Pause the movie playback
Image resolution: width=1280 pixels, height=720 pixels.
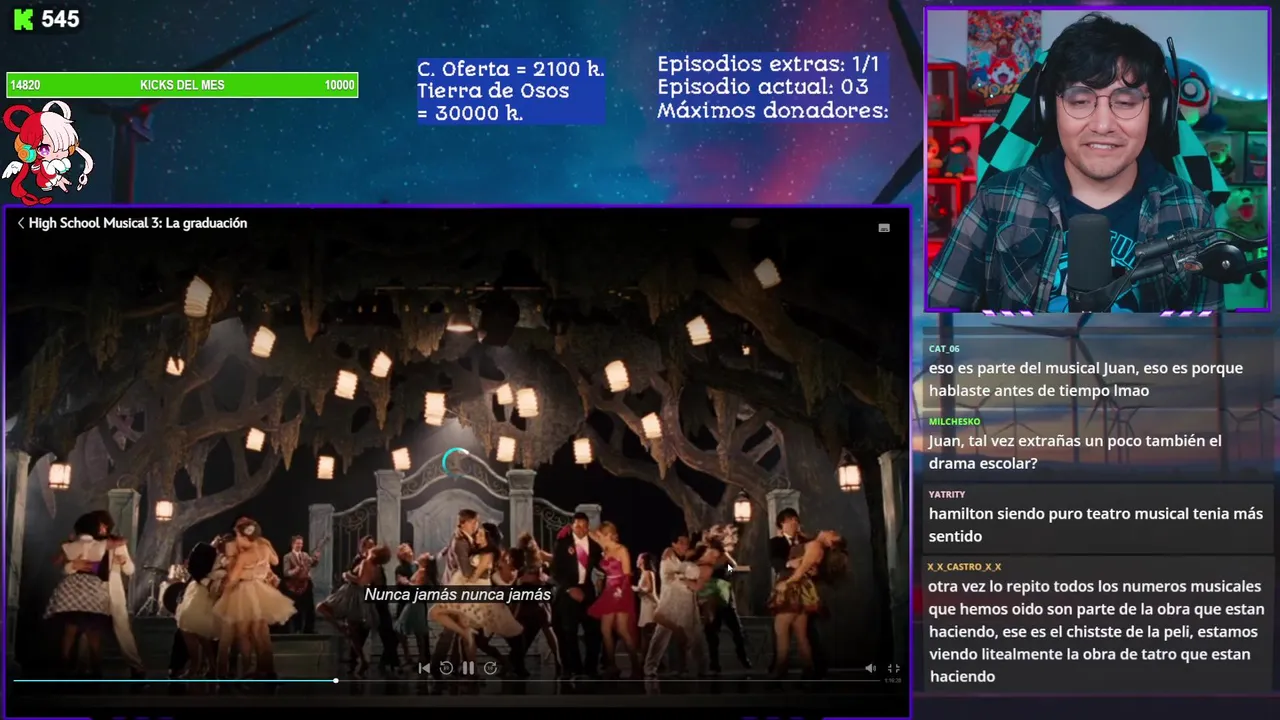click(467, 668)
